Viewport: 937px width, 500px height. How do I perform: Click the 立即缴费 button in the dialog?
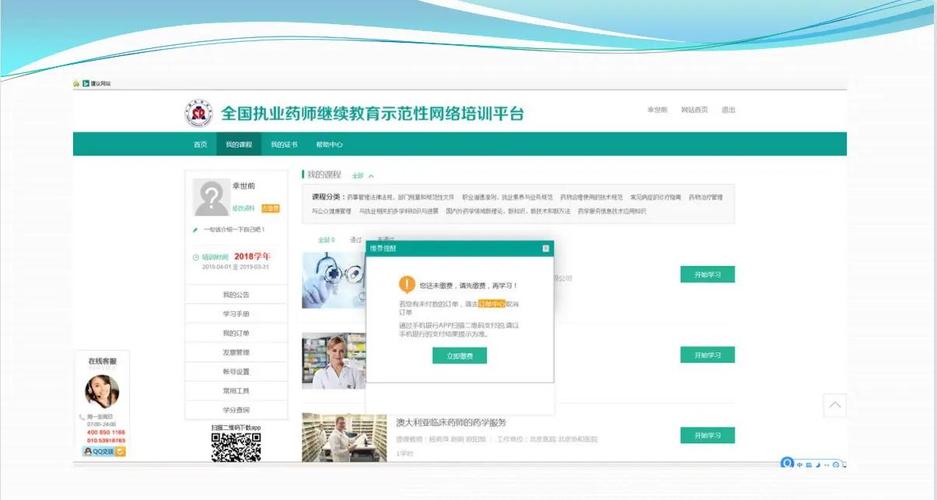(x=460, y=355)
